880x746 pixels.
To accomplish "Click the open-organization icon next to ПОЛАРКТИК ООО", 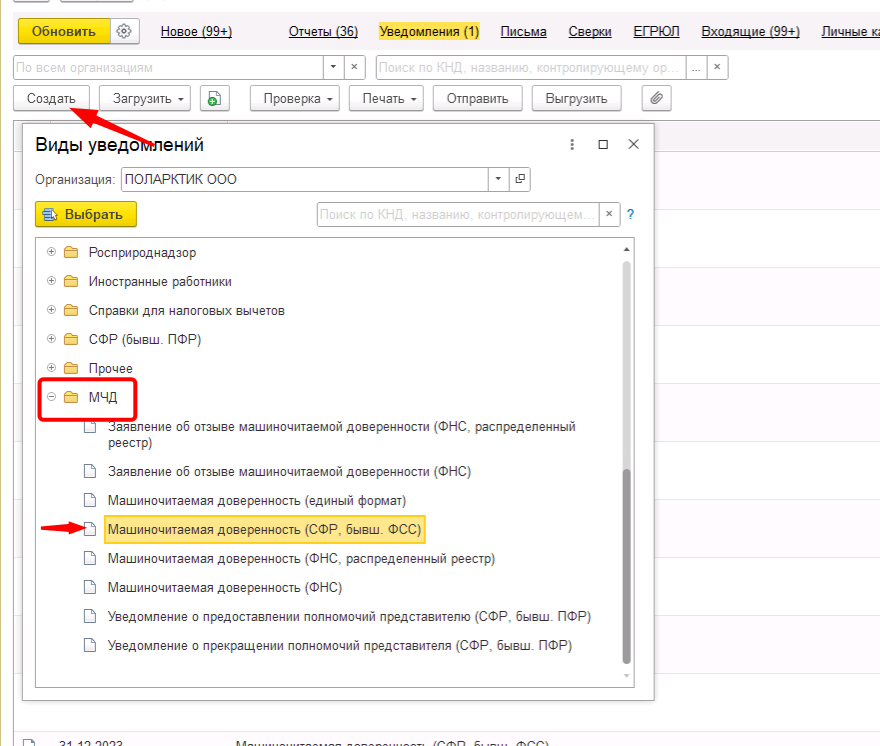I will (x=519, y=180).
